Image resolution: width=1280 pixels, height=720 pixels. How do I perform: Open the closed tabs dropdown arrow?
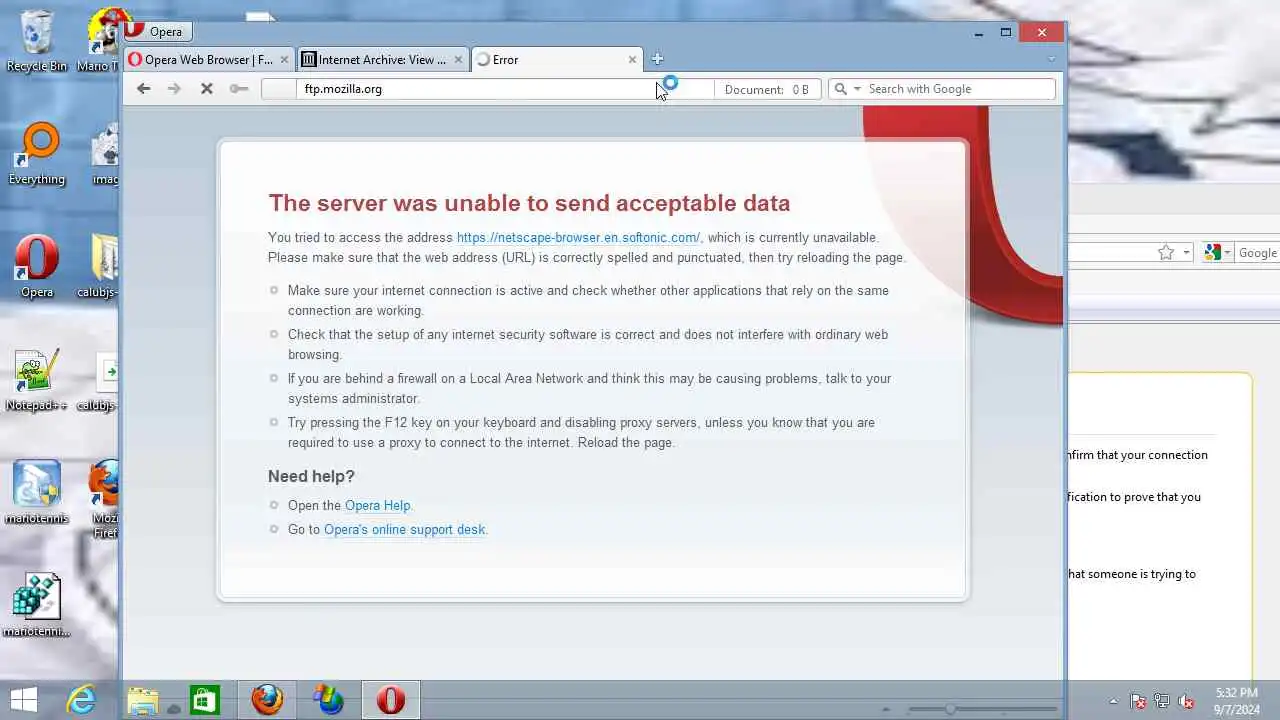pos(1050,59)
